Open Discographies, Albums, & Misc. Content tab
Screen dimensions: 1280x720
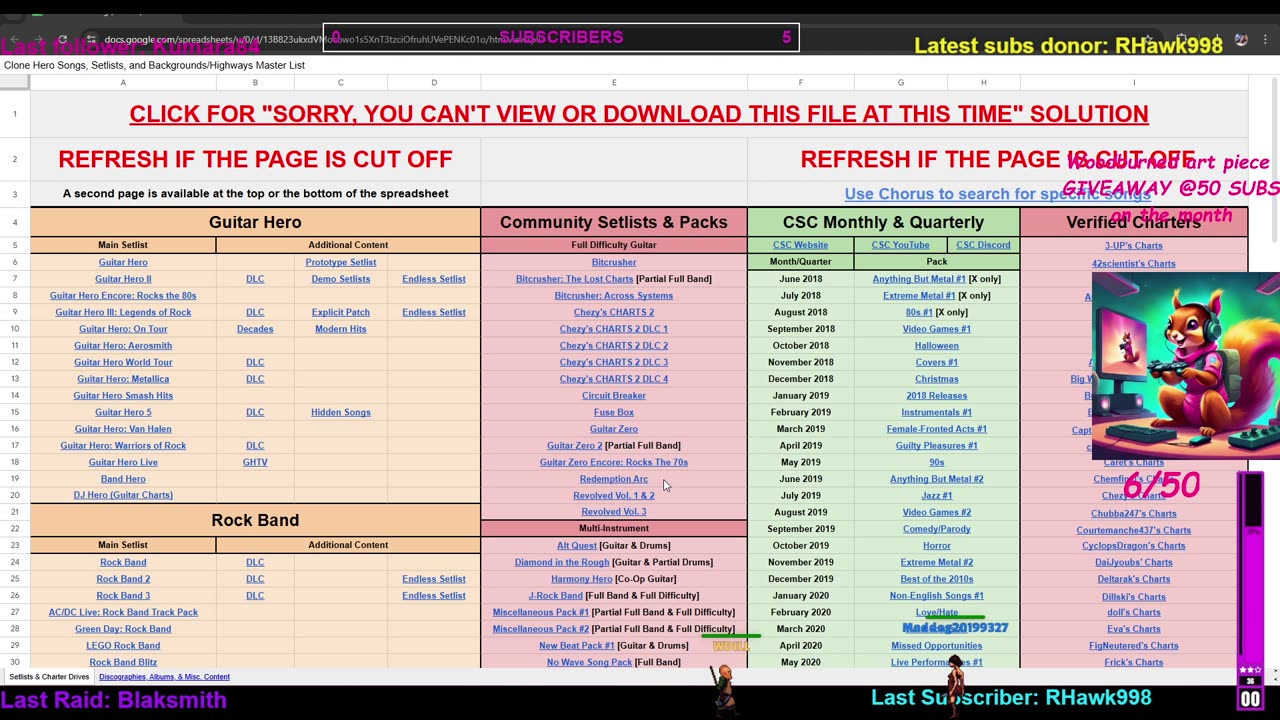(x=164, y=677)
